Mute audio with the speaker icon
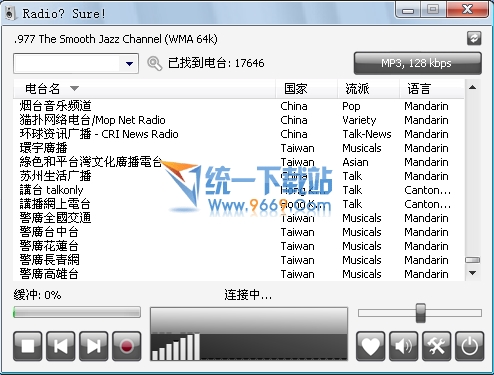The height and width of the screenshot is (375, 494). coord(403,346)
